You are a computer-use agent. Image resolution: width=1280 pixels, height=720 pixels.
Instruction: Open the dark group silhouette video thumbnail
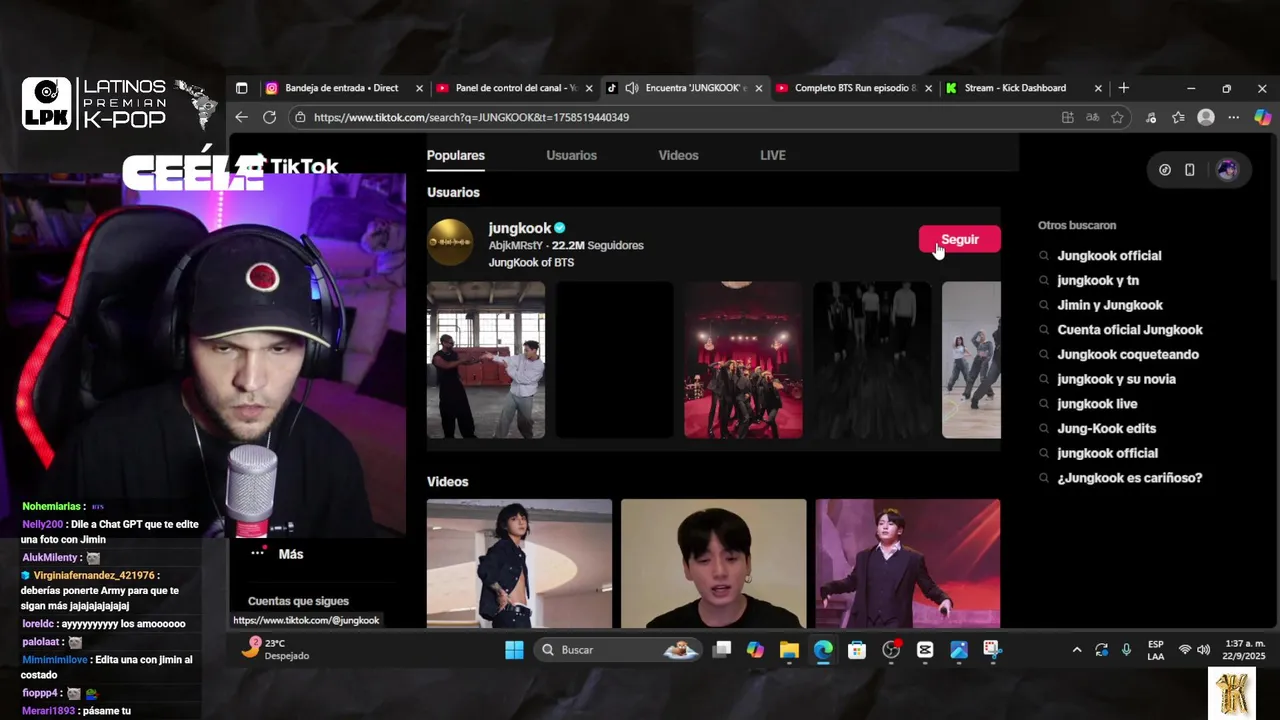(x=872, y=360)
